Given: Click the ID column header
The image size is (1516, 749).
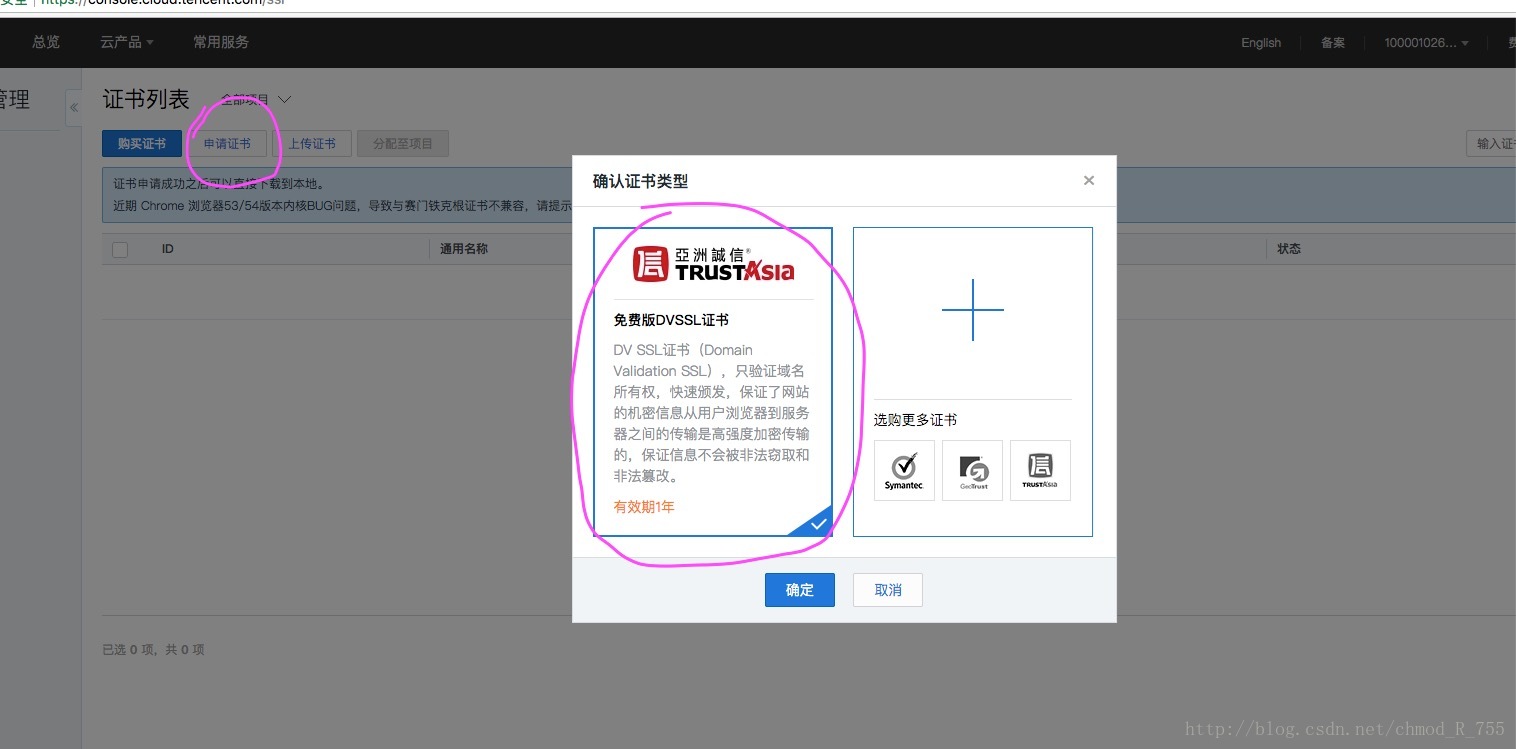Looking at the screenshot, I should pyautogui.click(x=168, y=249).
